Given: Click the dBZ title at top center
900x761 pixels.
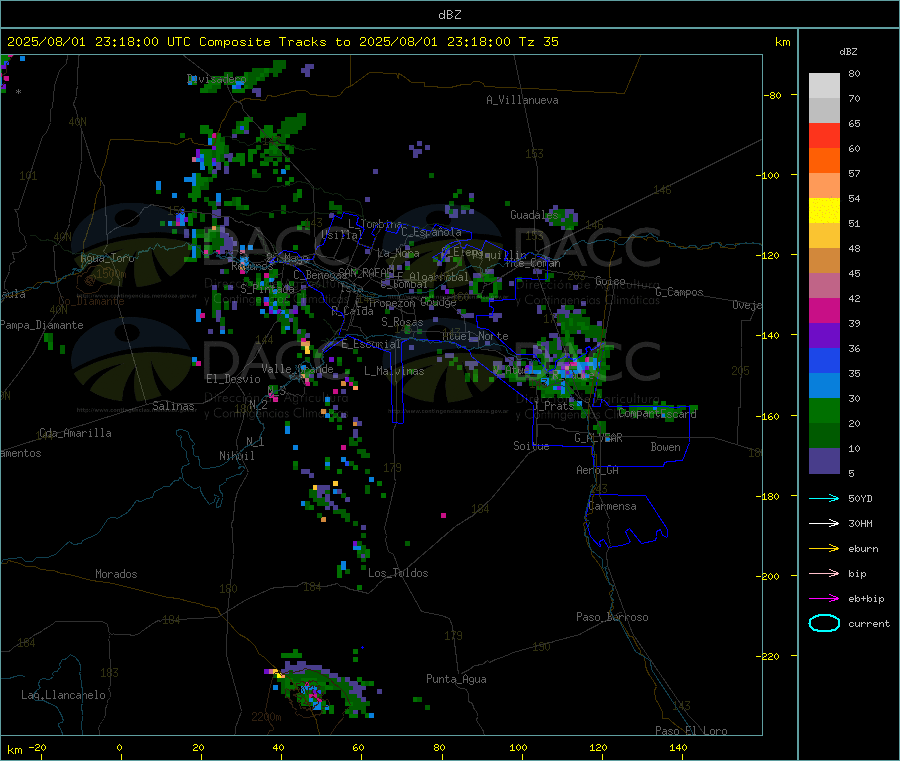Looking at the screenshot, I should (x=449, y=14).
